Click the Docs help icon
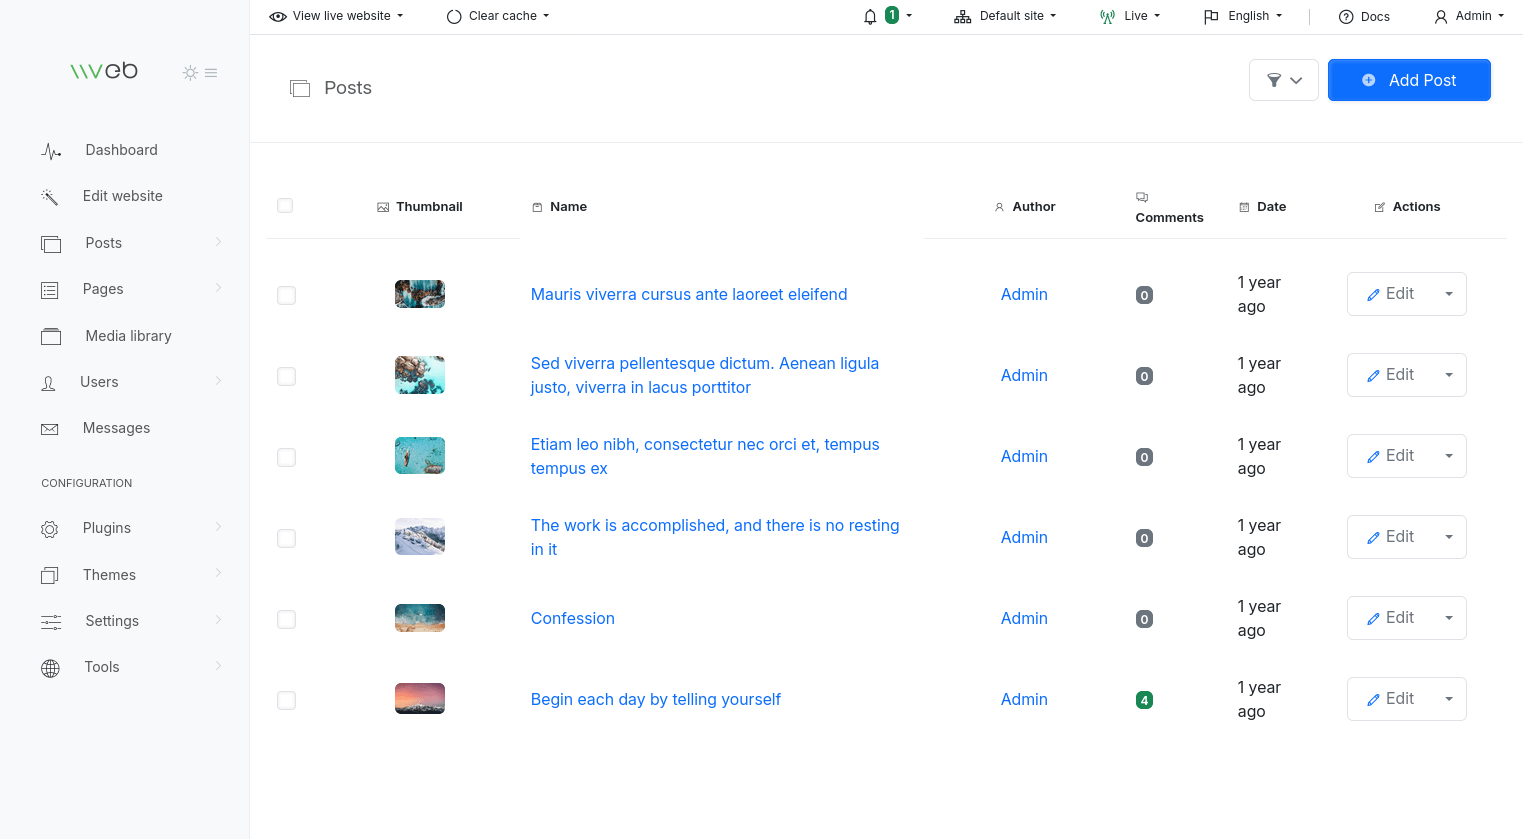 [1346, 17]
